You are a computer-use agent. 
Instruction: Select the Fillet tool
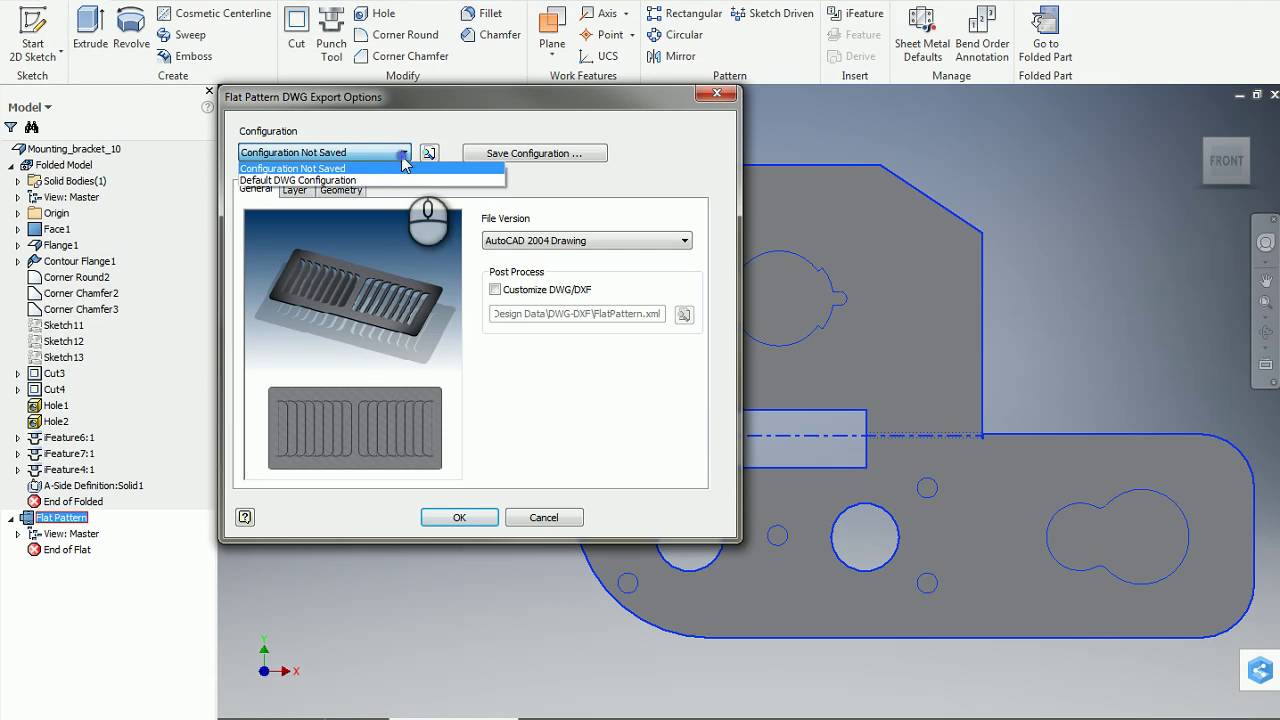click(481, 13)
